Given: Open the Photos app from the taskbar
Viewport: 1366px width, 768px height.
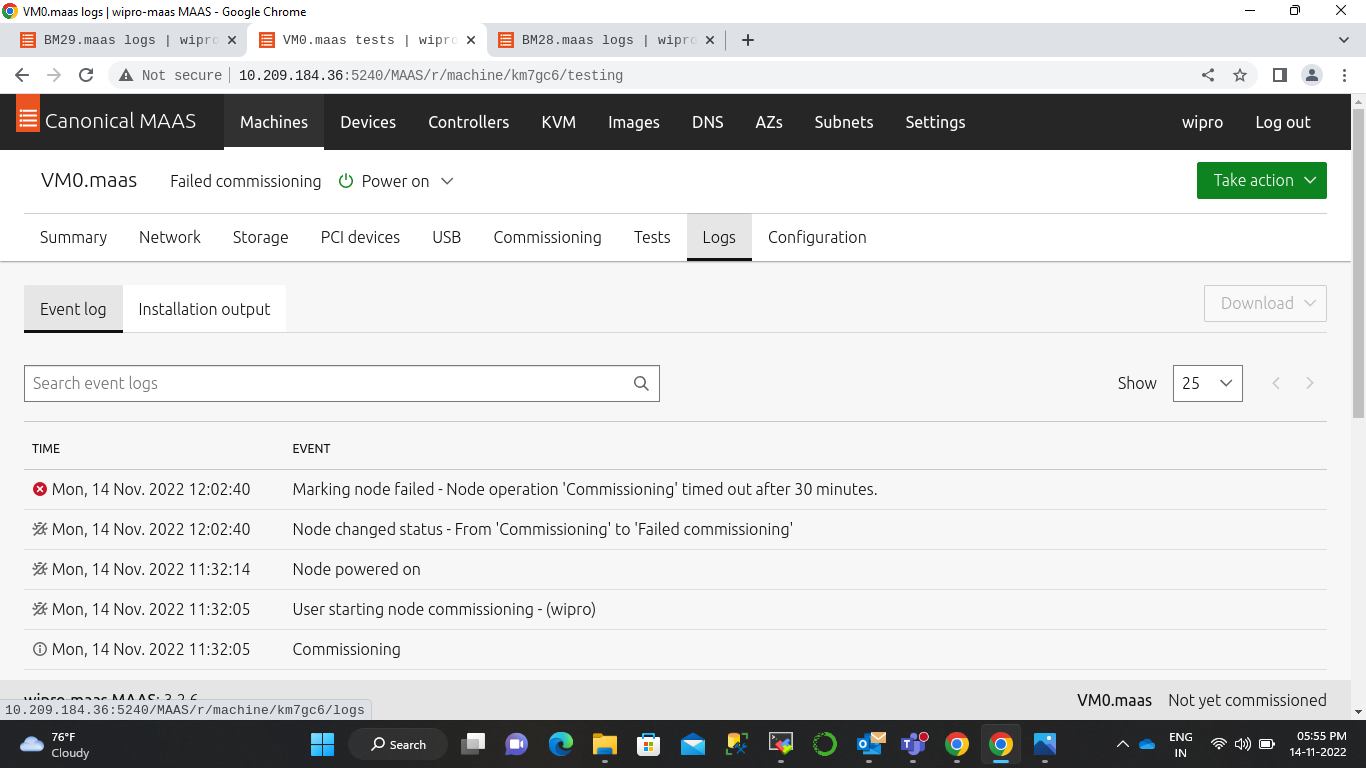Looking at the screenshot, I should [1045, 744].
